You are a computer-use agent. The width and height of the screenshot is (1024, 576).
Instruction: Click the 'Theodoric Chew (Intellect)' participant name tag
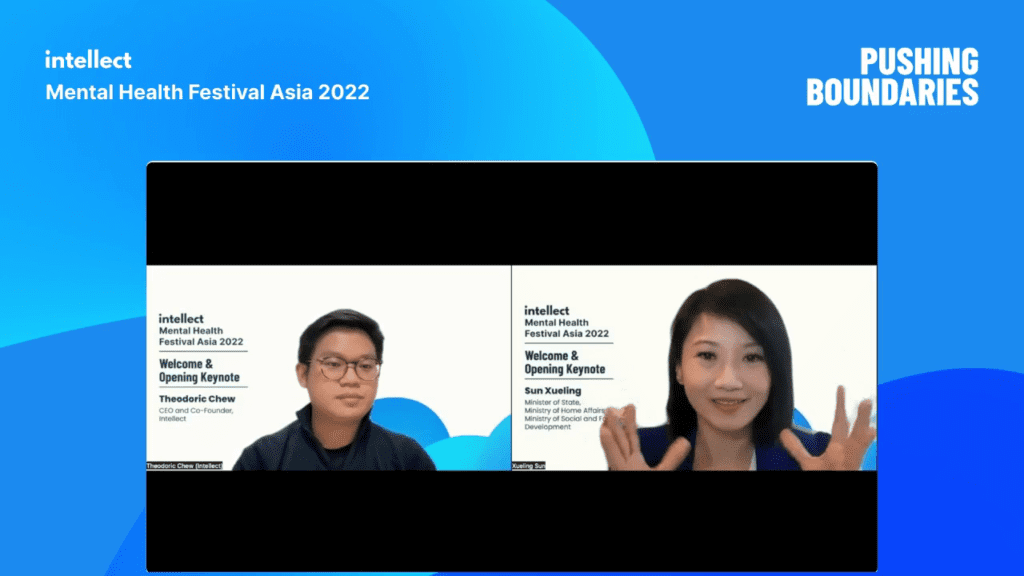tap(184, 466)
